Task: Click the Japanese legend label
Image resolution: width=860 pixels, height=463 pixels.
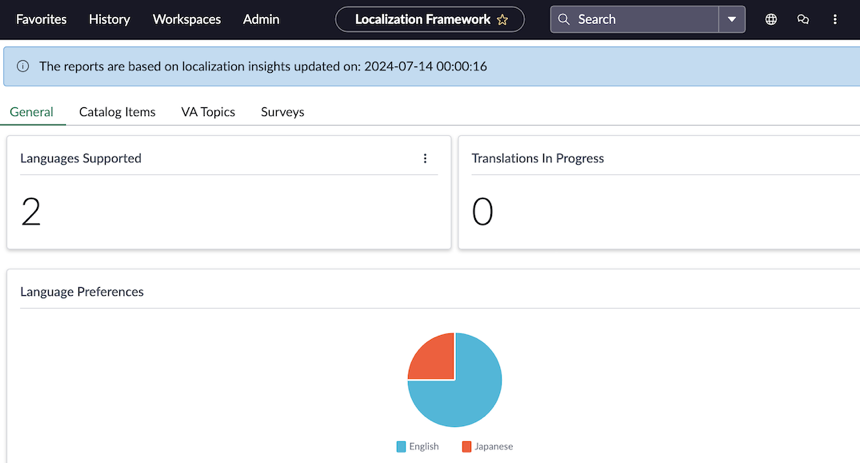Action: tap(494, 447)
